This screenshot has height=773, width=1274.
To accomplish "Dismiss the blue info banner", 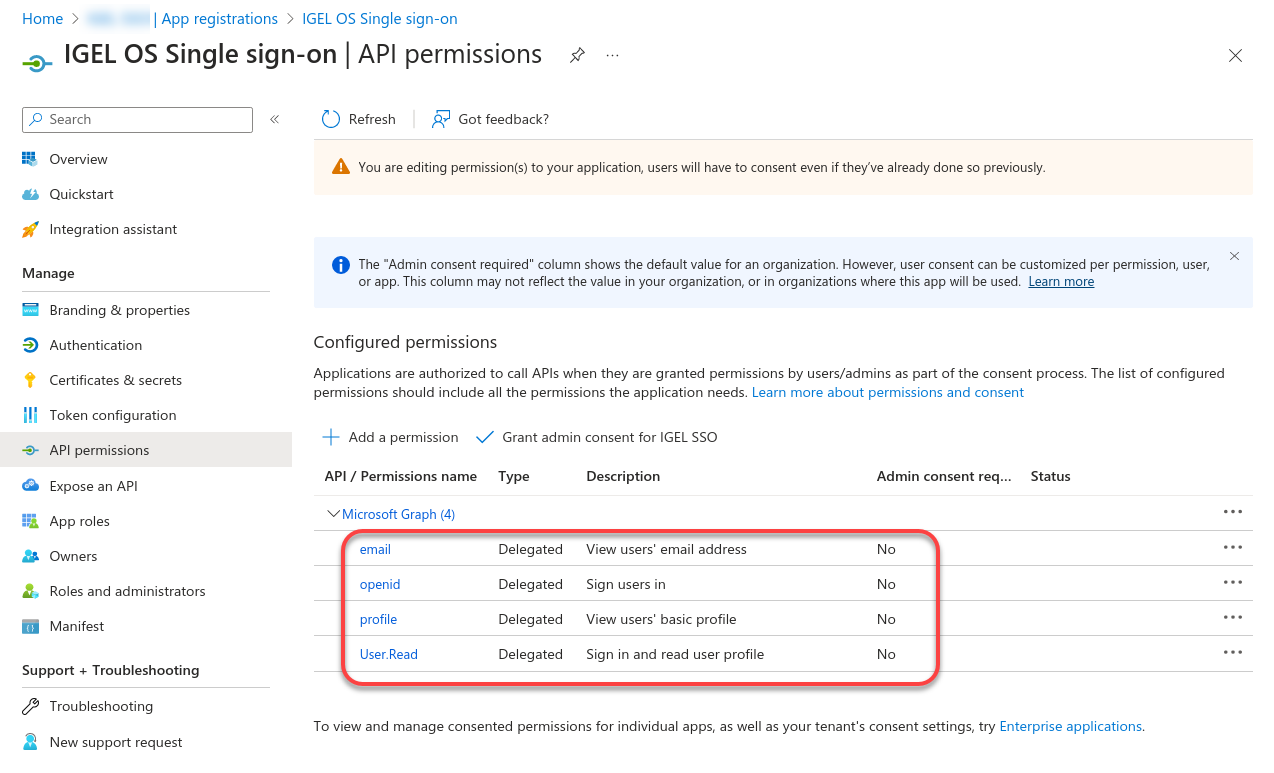I will pos(1234,256).
